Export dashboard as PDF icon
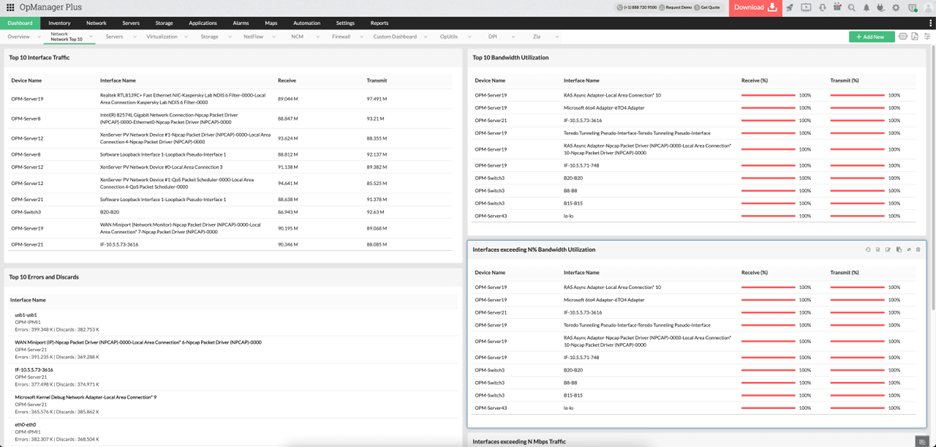Image resolution: width=936 pixels, height=447 pixels. coord(914,37)
